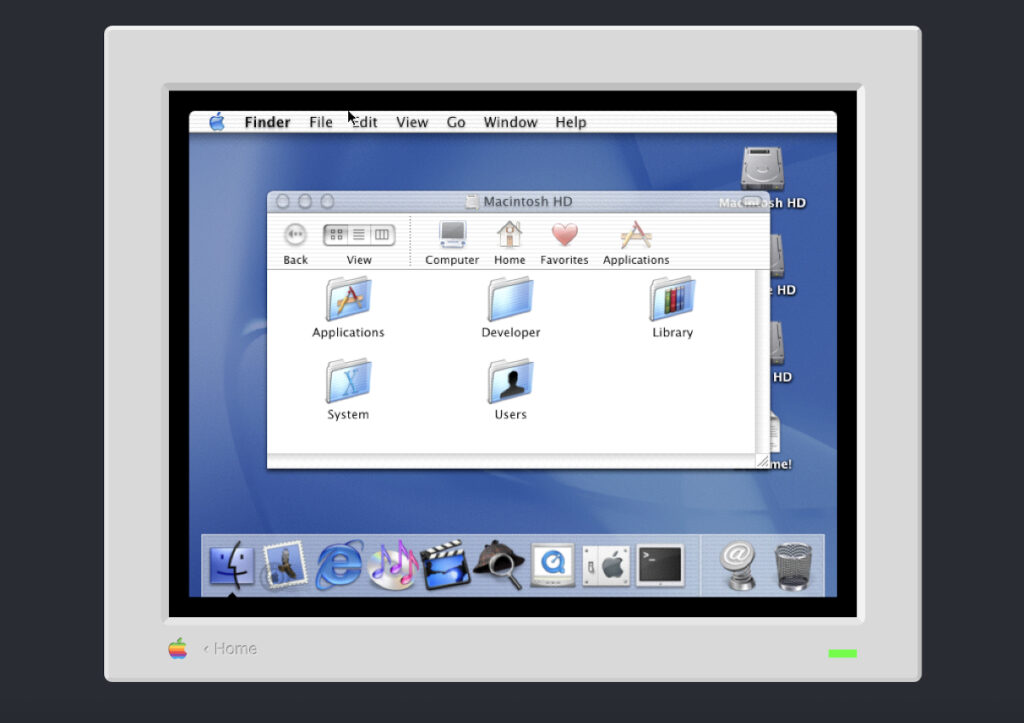Click the resize grip at the Finder window corner
The image size is (1024, 723).
tap(762, 461)
